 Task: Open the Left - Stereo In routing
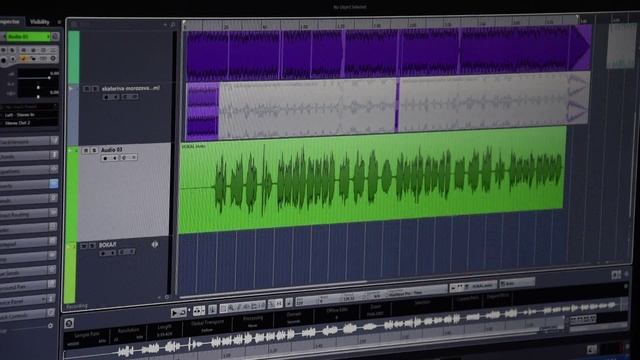coord(29,115)
